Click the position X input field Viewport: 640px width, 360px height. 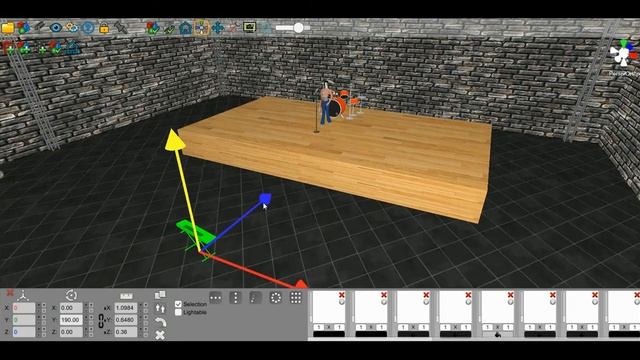pos(24,308)
